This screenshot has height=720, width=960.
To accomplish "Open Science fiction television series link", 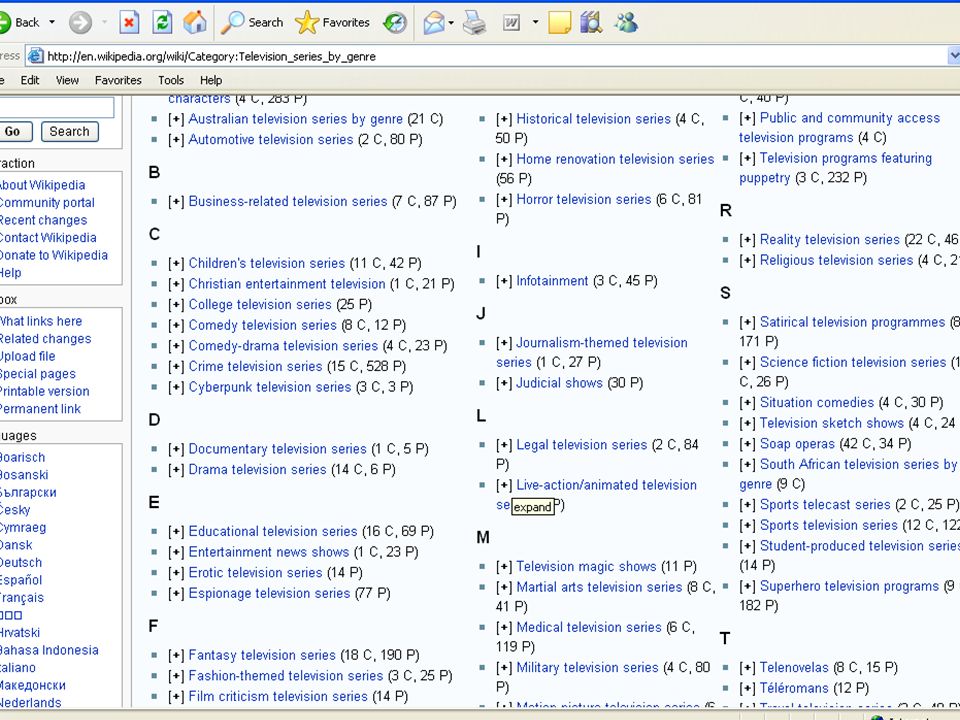I will click(x=853, y=362).
